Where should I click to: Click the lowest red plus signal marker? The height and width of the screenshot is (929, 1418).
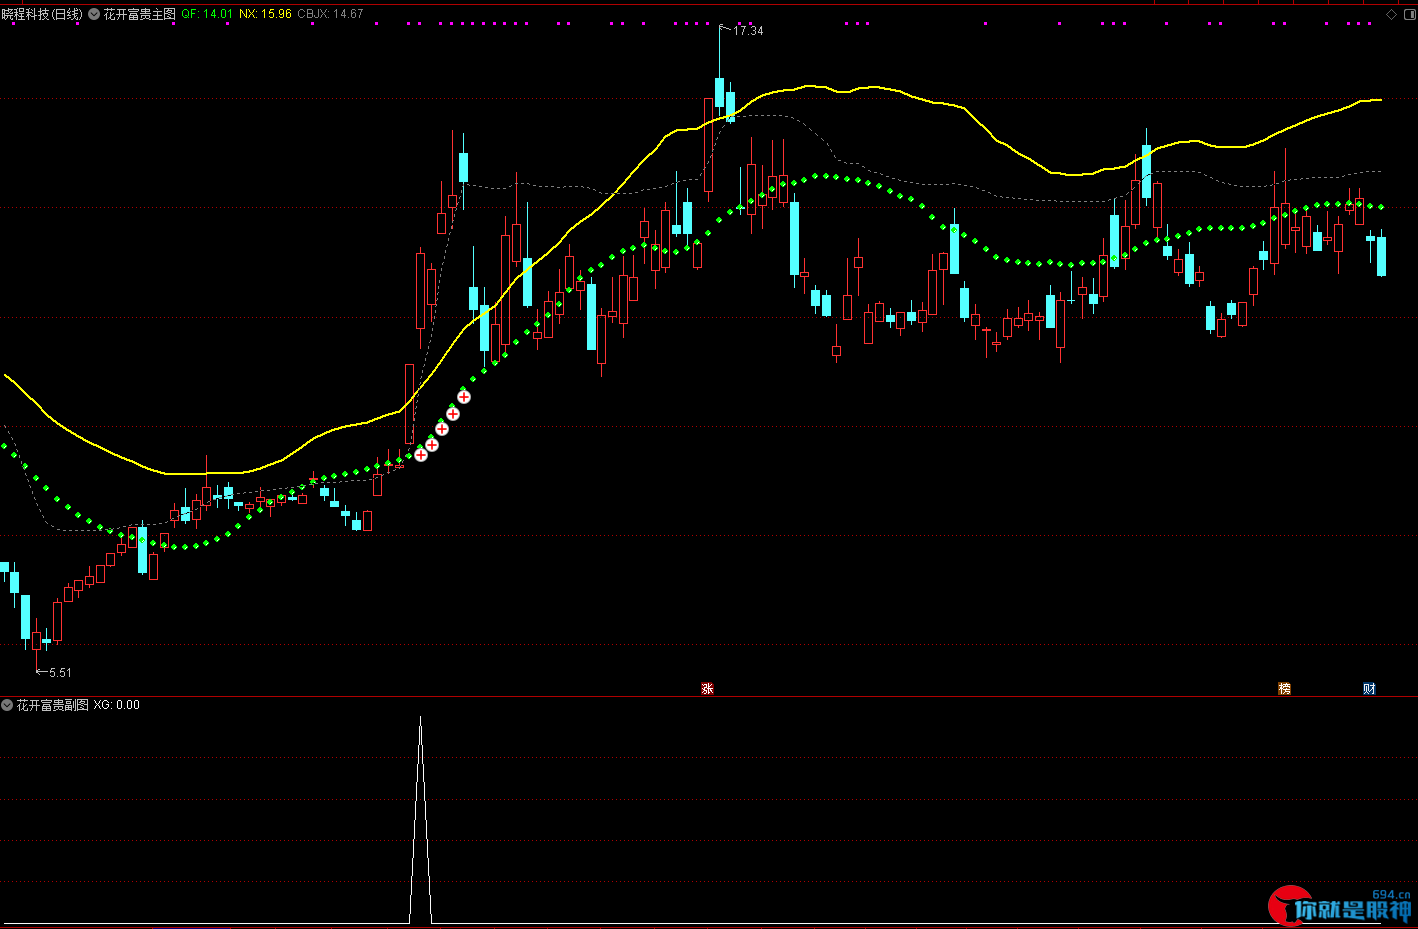(421, 454)
